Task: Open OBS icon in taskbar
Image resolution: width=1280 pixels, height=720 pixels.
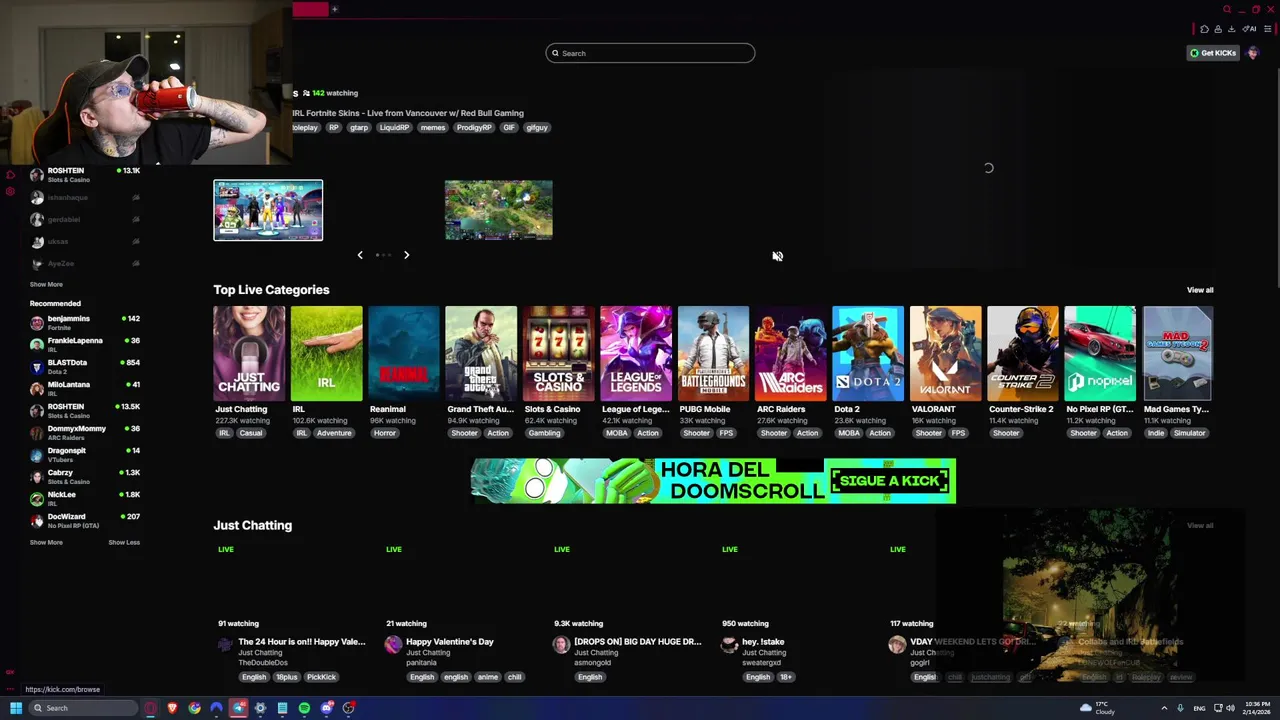Action: point(348,708)
